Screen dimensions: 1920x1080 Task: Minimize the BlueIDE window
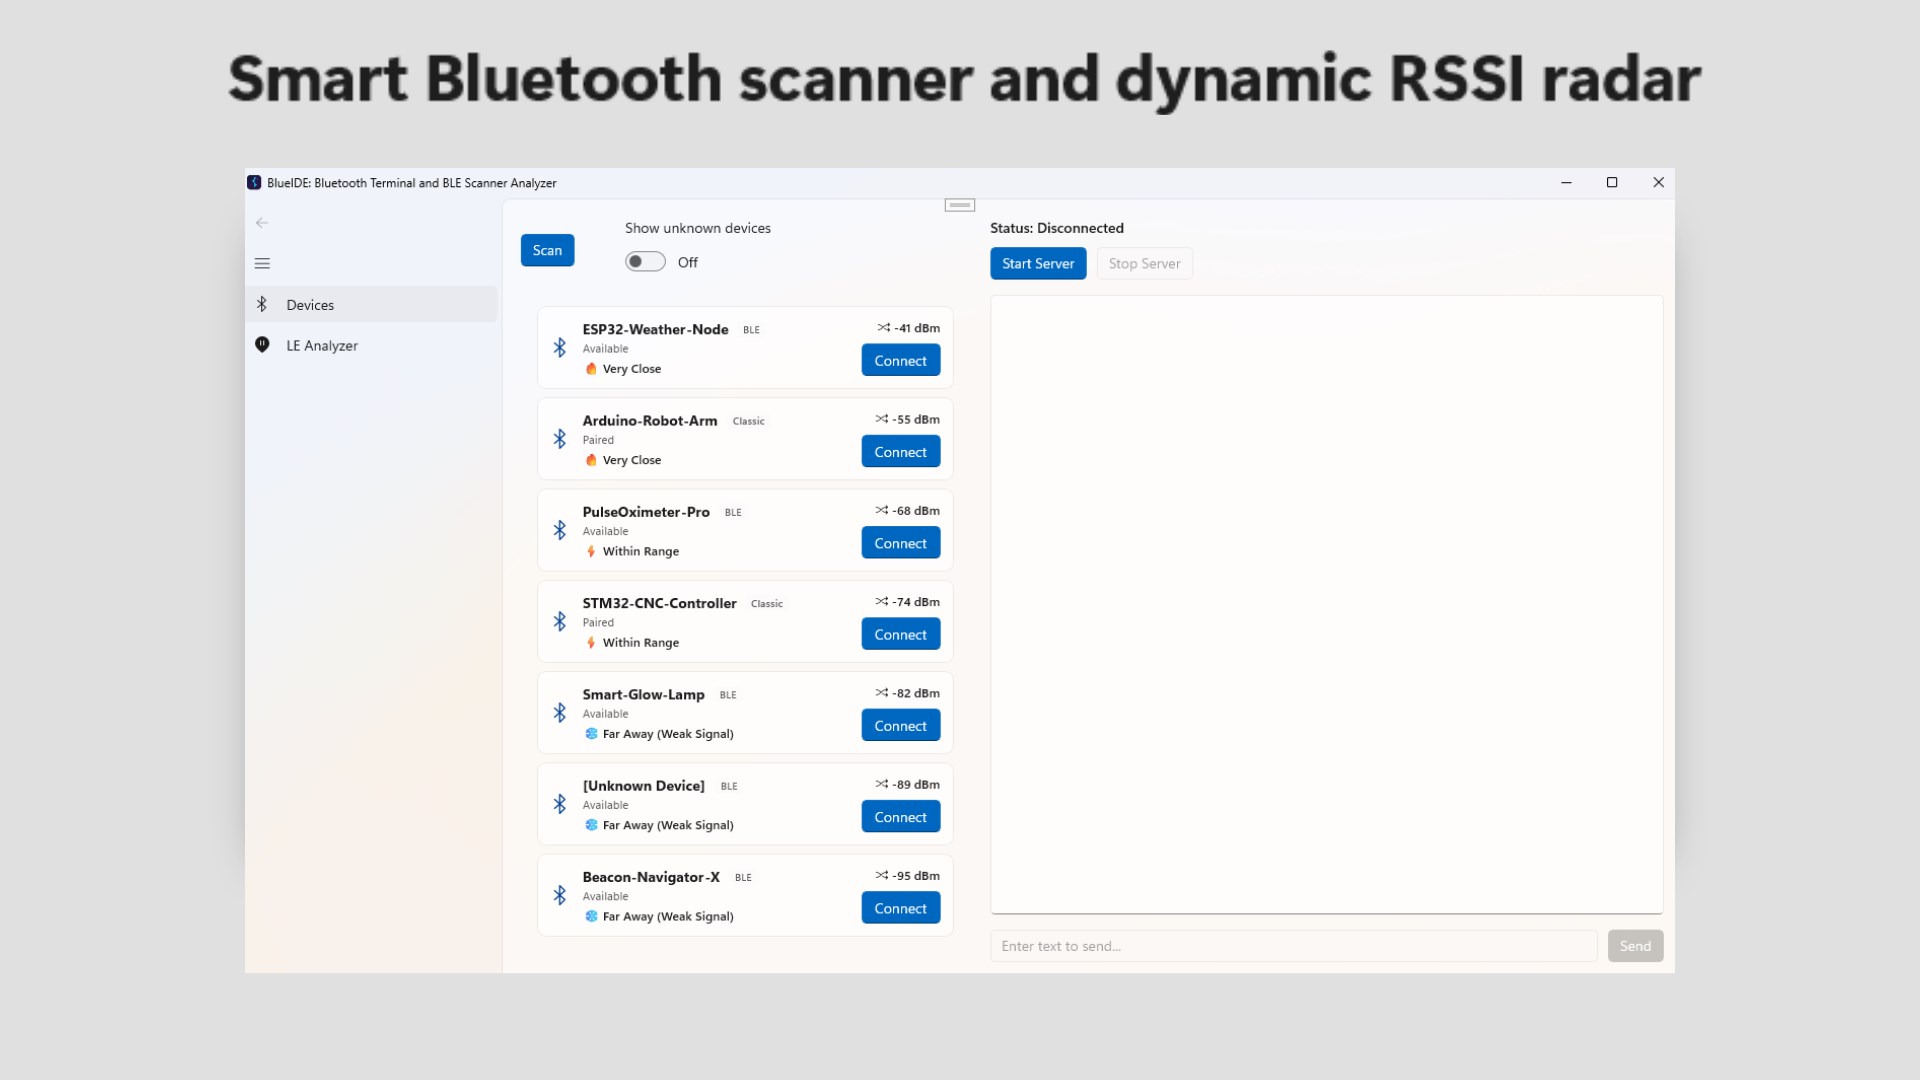click(x=1566, y=183)
